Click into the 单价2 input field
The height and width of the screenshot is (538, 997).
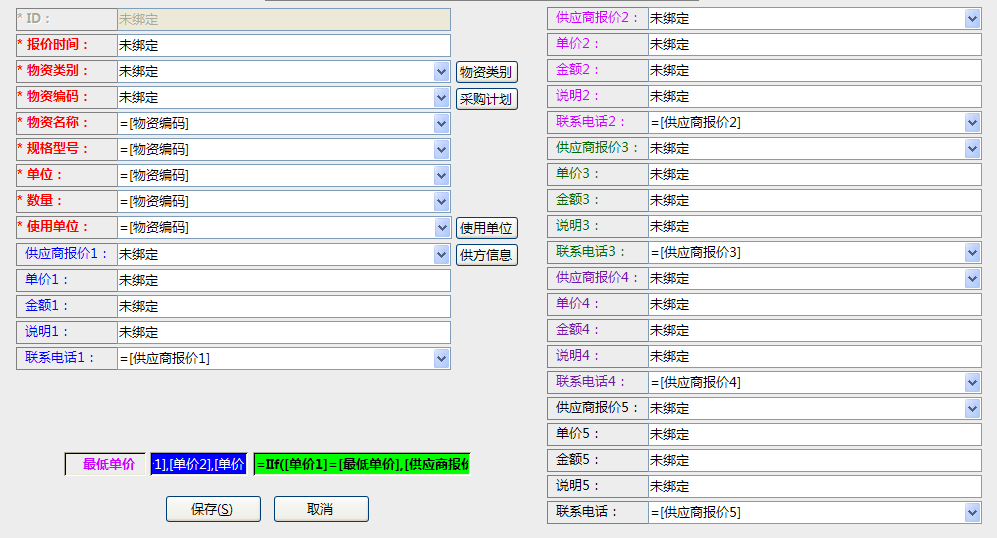click(x=815, y=45)
